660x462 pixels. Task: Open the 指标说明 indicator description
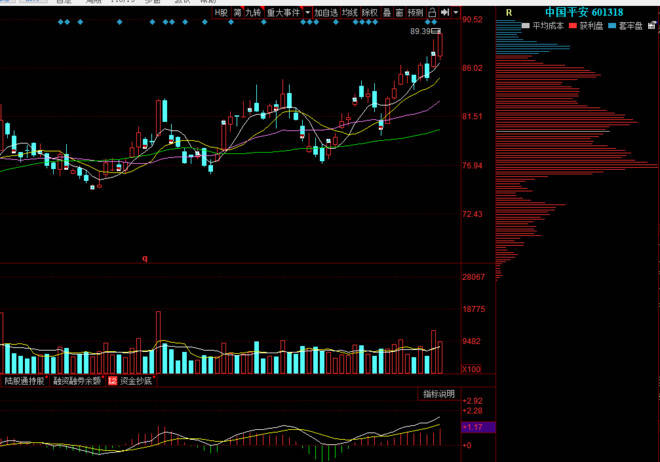coord(438,394)
